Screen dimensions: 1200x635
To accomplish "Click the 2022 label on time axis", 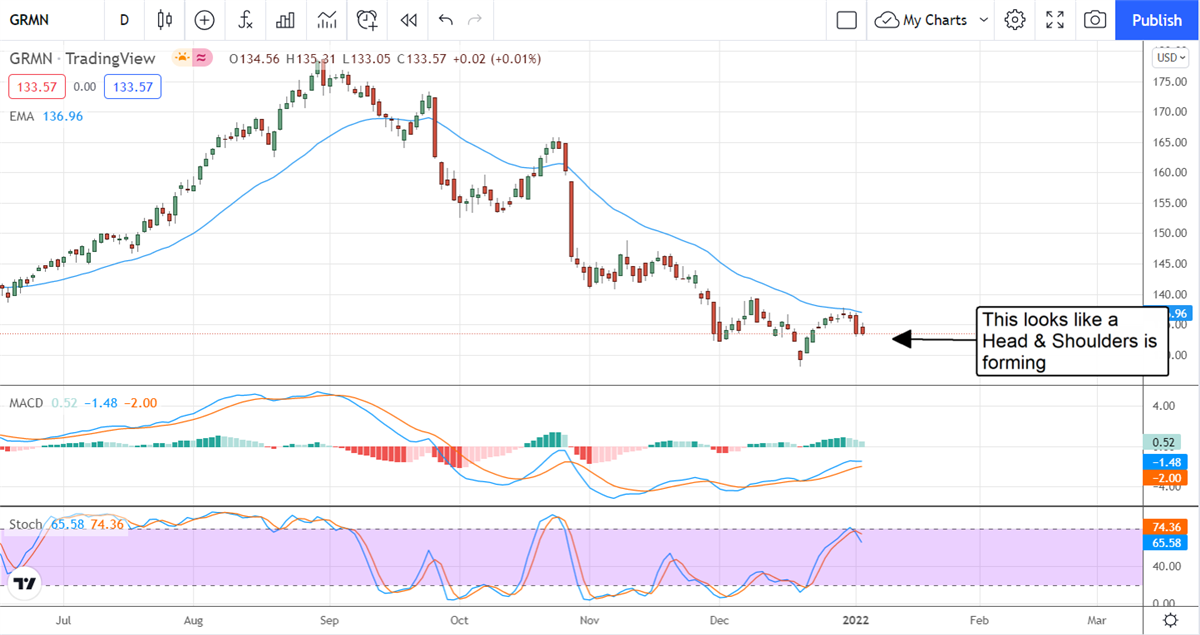I will 857,620.
